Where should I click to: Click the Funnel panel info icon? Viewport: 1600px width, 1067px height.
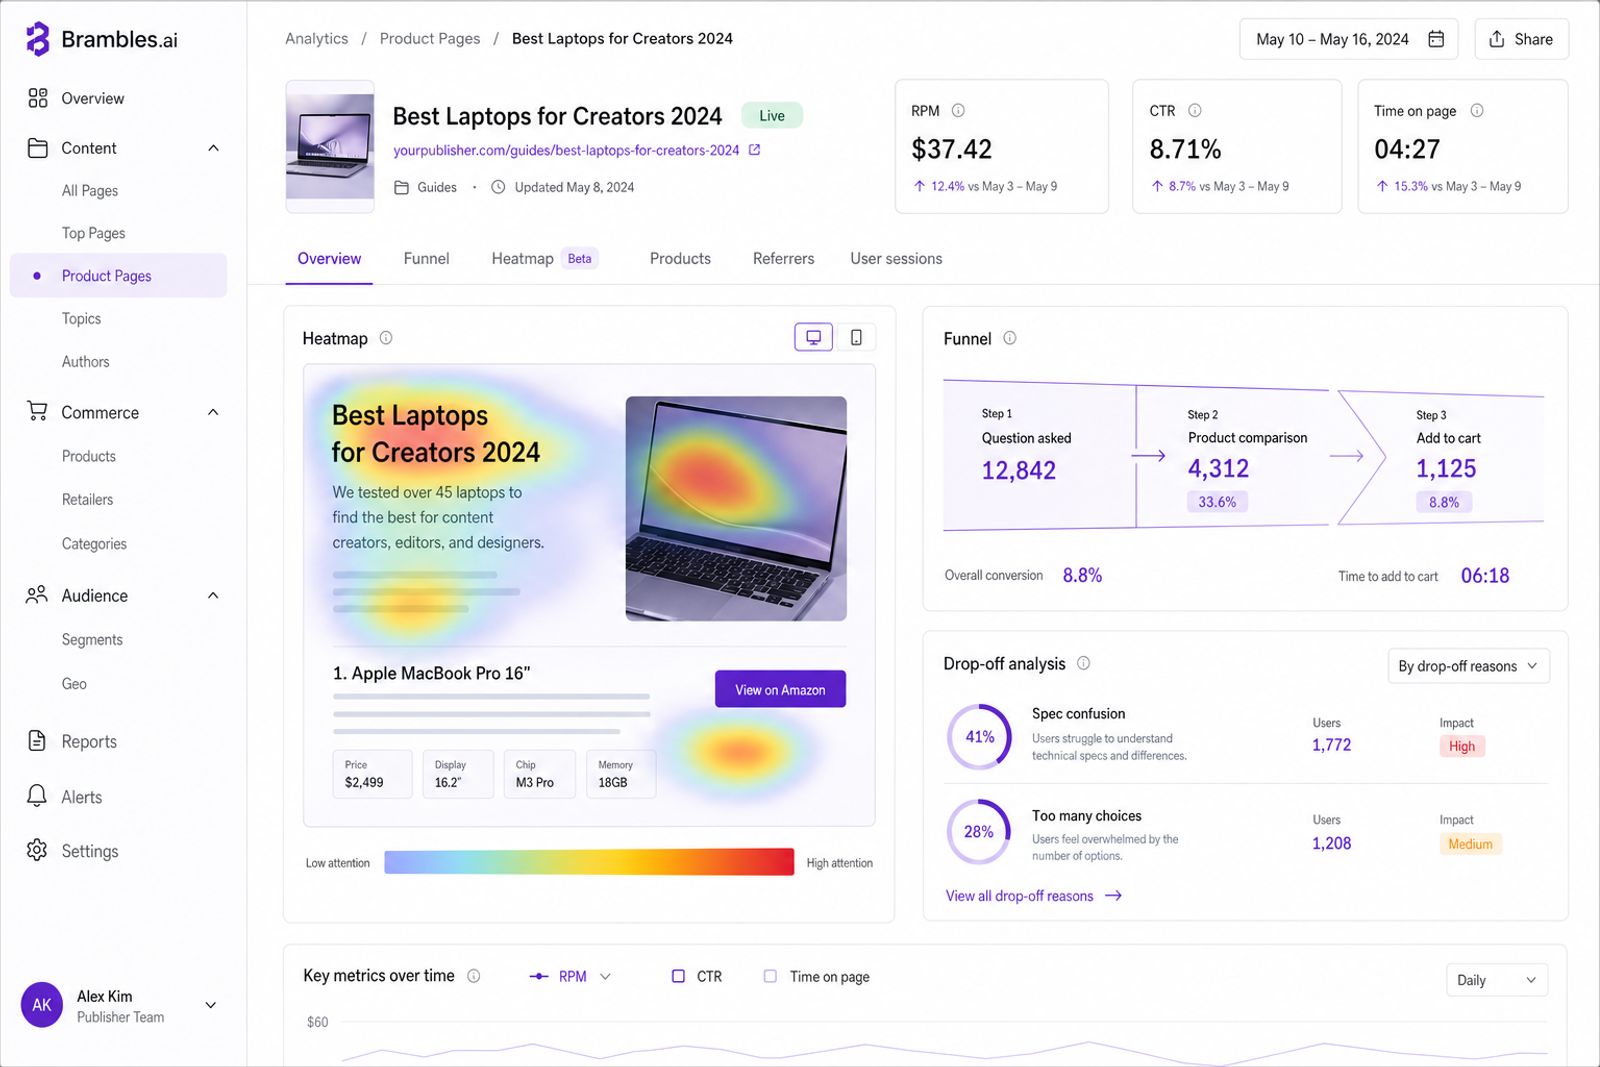pyautogui.click(x=1010, y=338)
